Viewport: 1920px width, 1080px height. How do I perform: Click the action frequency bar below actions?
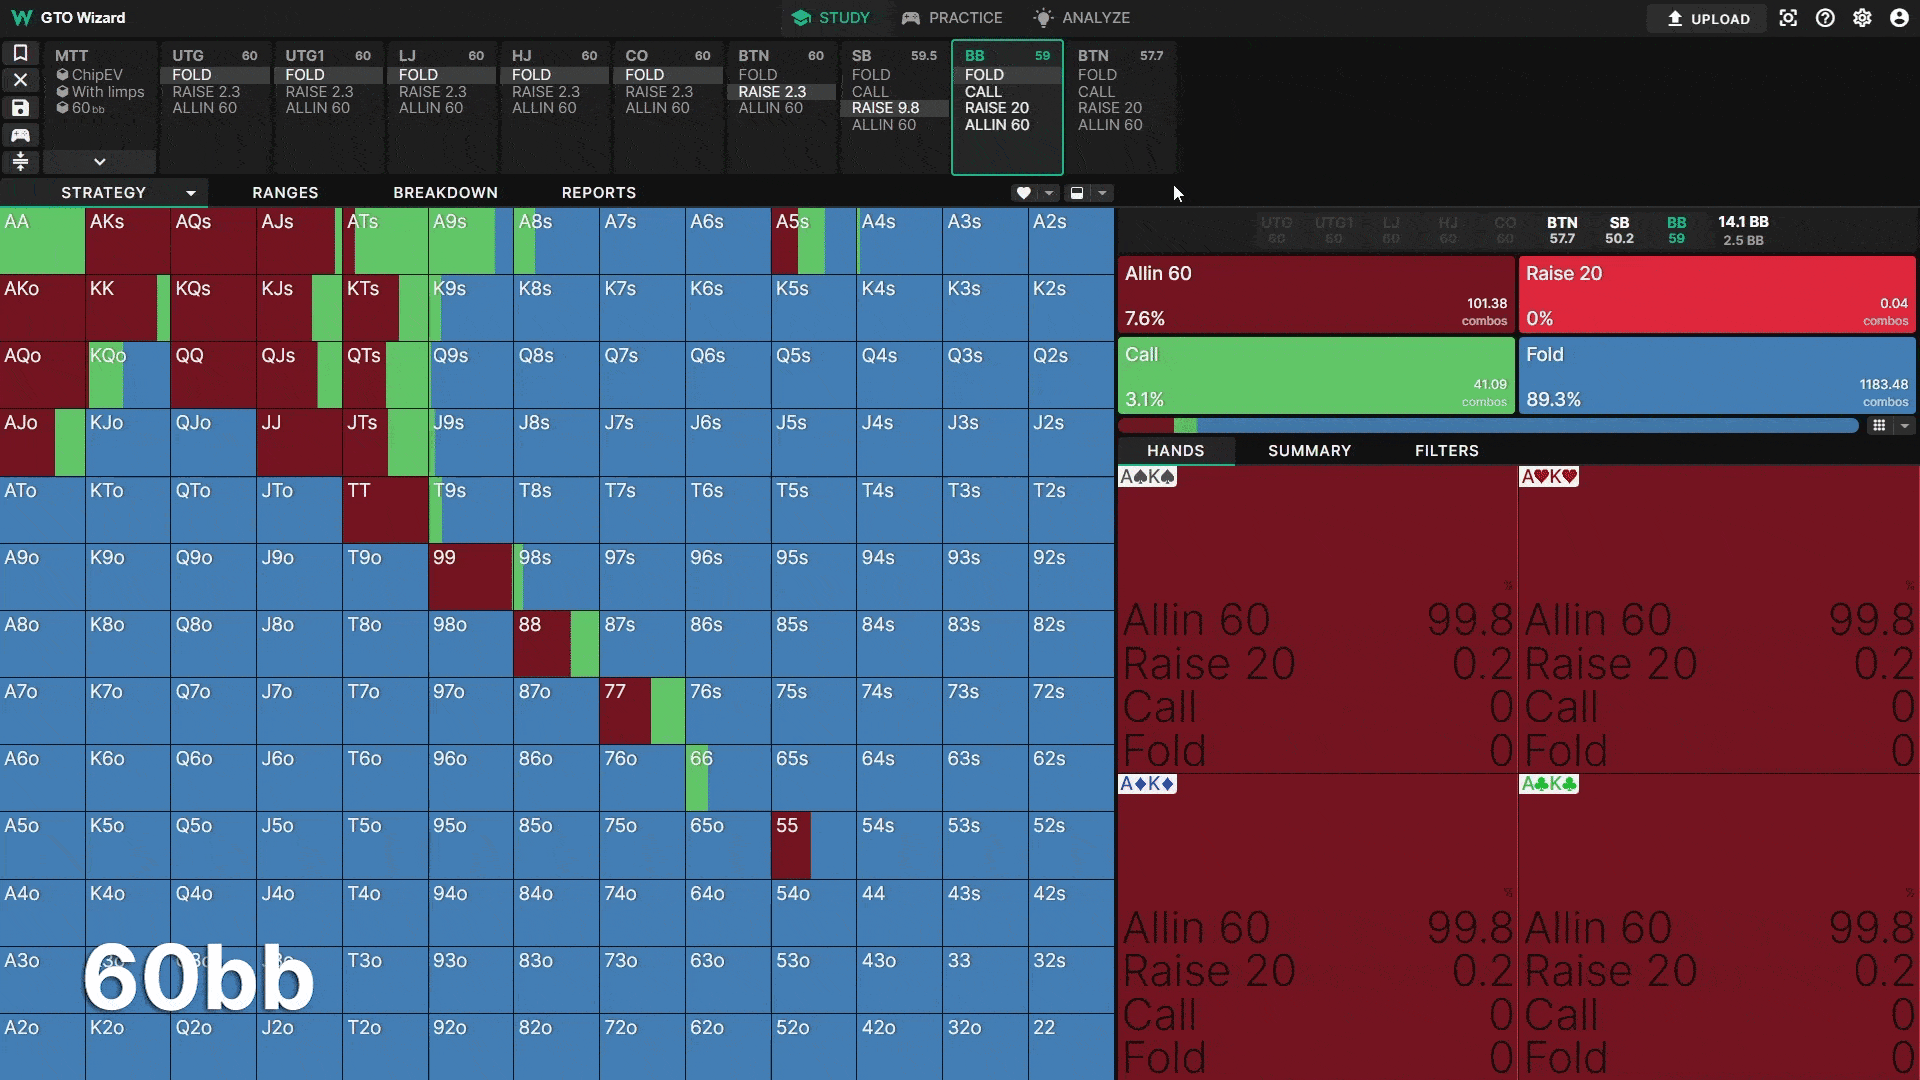(1488, 426)
